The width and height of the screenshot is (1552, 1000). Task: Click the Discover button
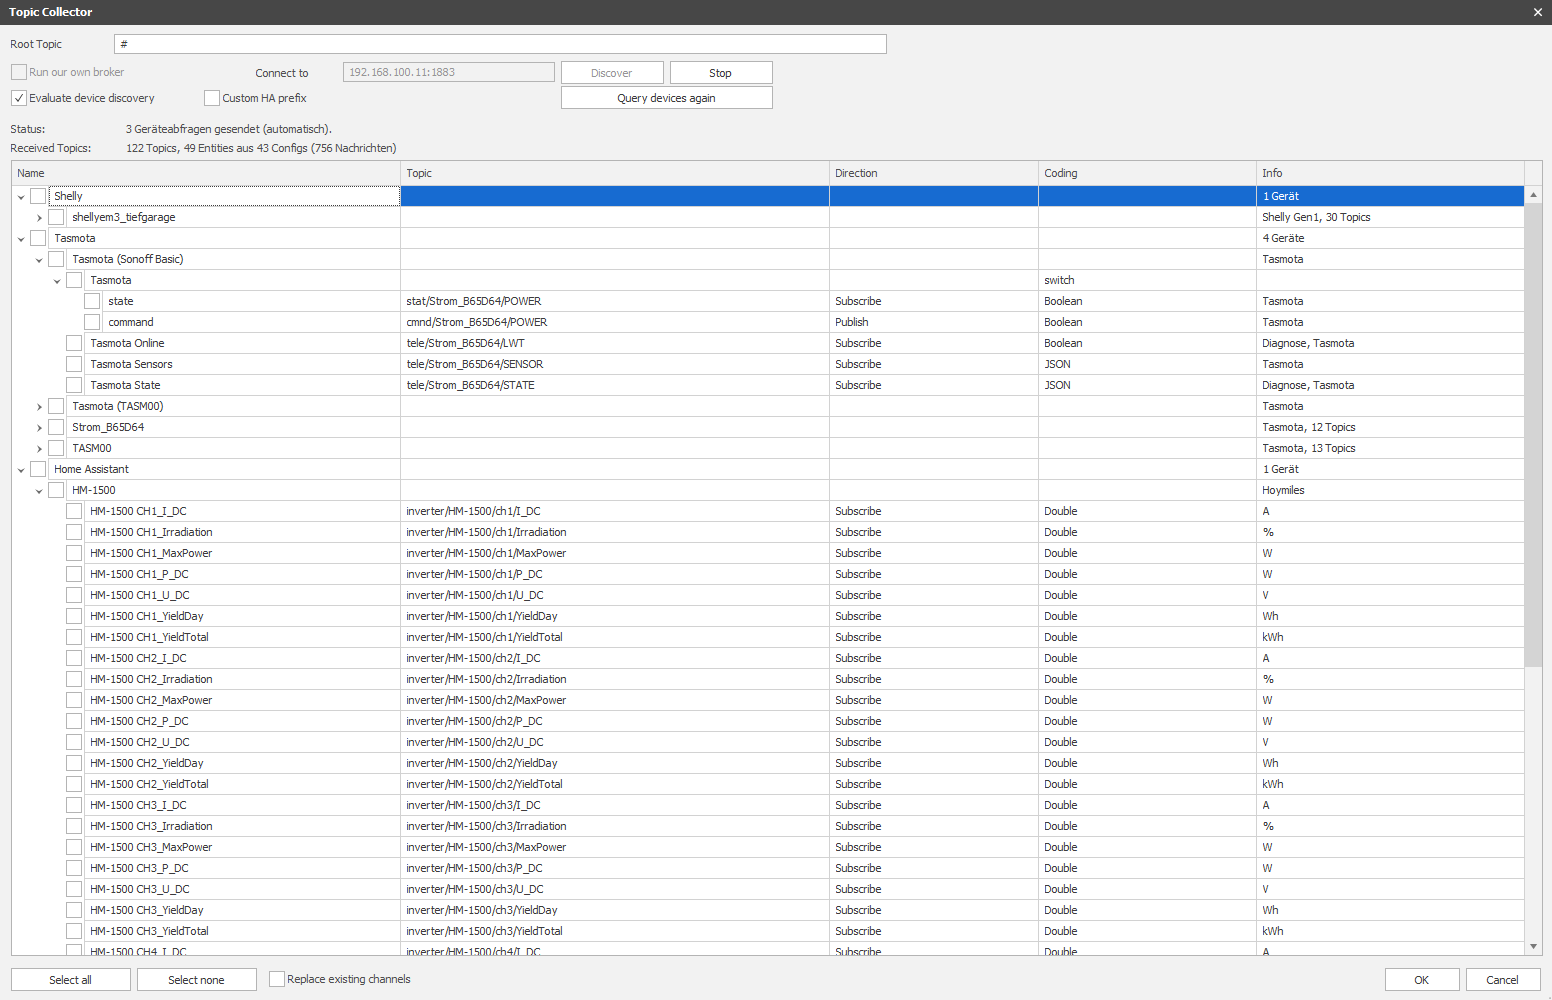pos(611,73)
